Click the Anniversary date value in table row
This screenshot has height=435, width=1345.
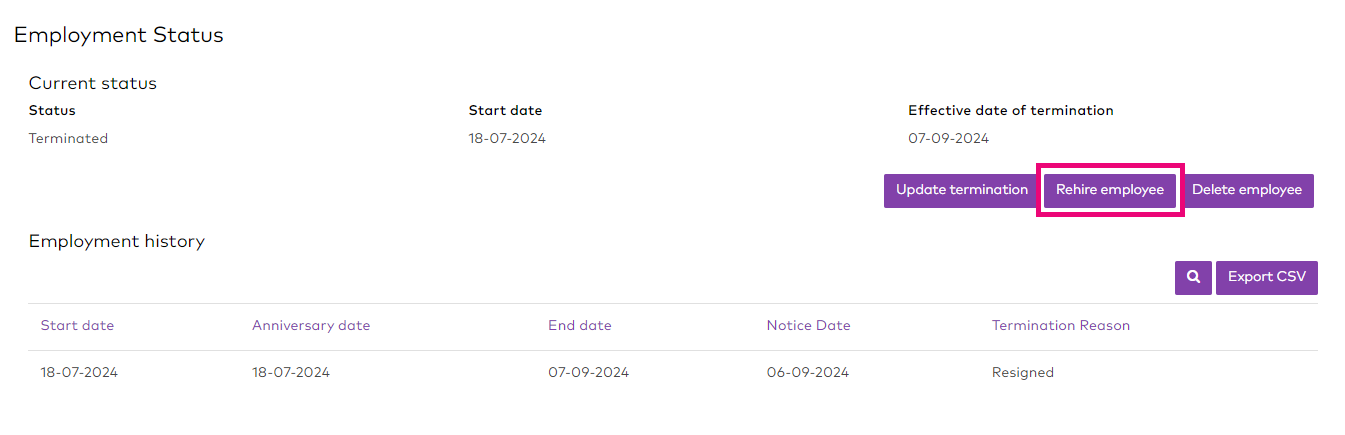[290, 373]
